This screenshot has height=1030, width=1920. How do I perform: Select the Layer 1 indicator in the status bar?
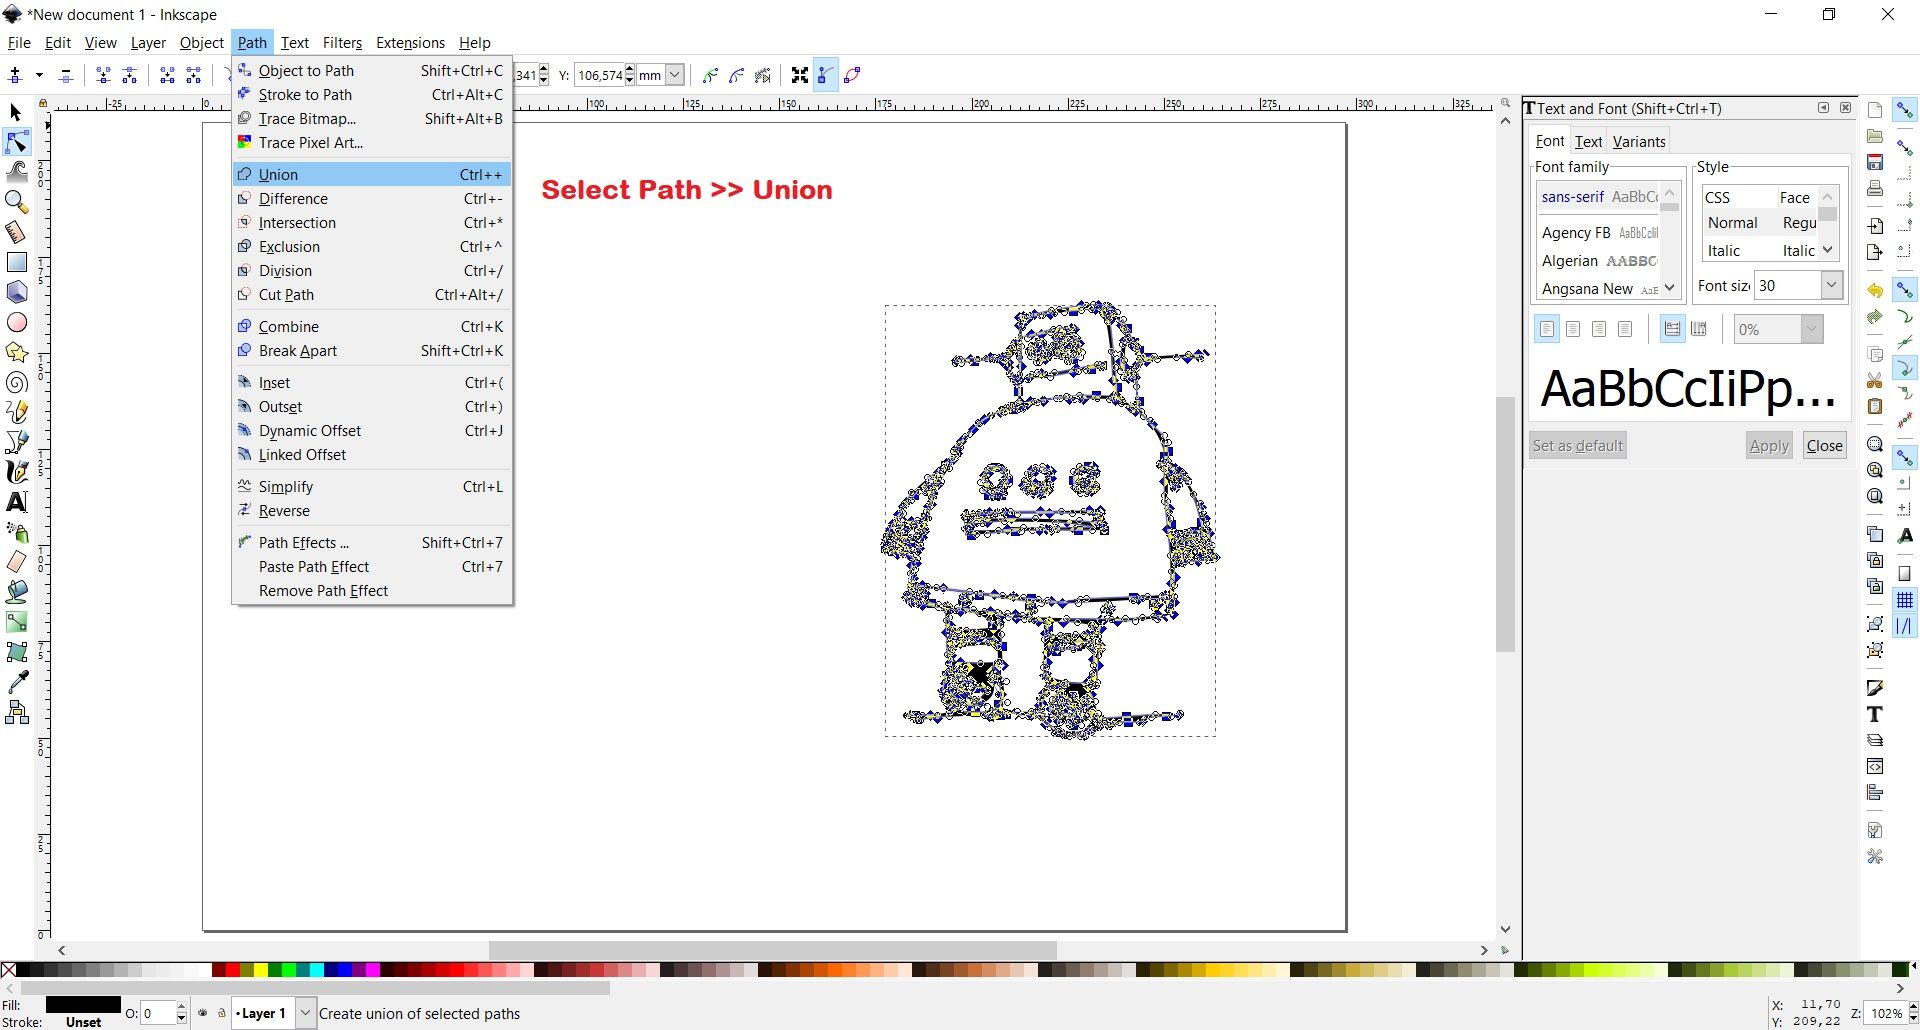(265, 1013)
